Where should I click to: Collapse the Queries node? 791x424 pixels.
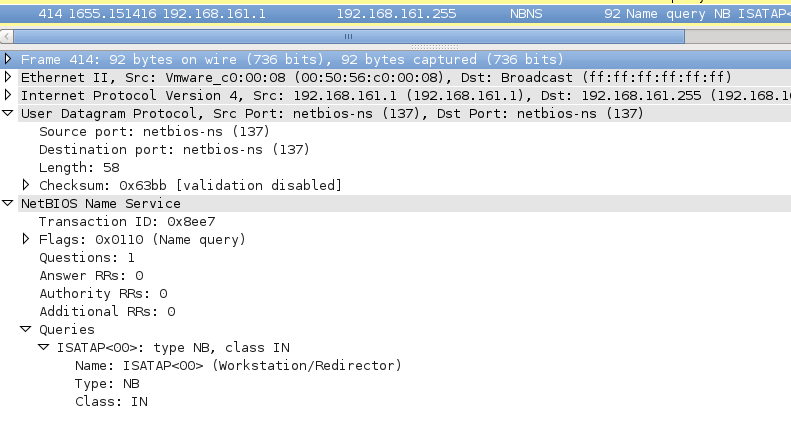(x=27, y=330)
